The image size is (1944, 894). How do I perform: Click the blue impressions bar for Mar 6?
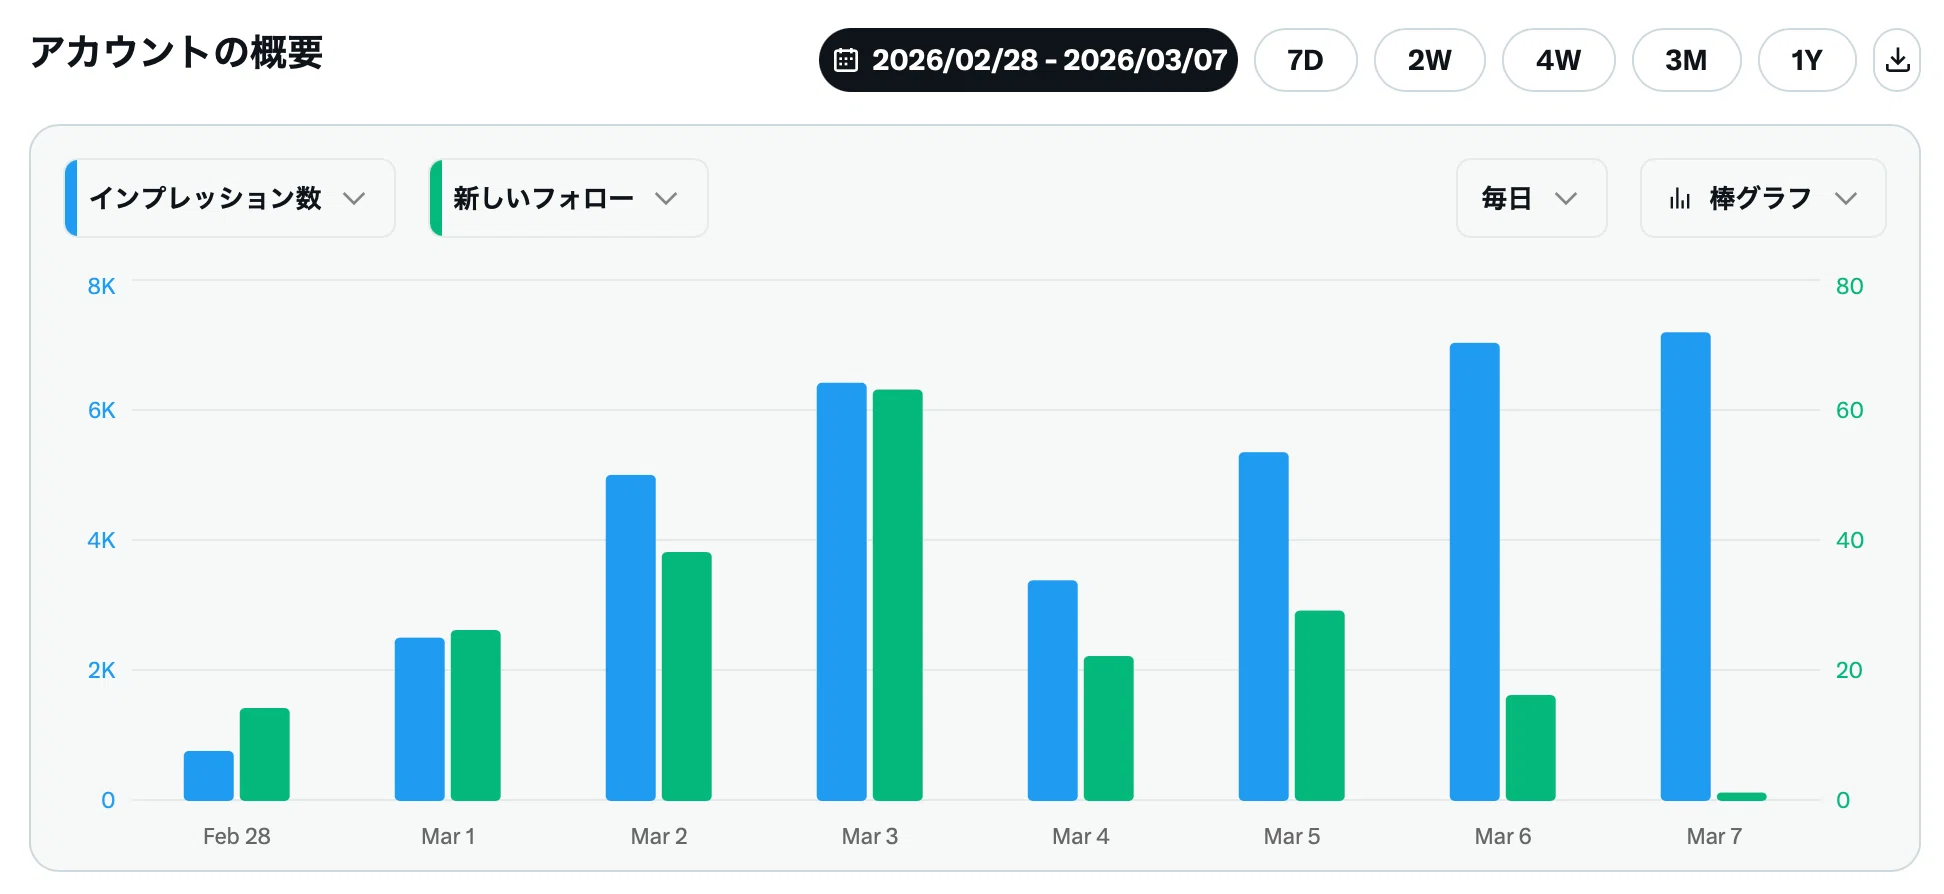pyautogui.click(x=1475, y=572)
